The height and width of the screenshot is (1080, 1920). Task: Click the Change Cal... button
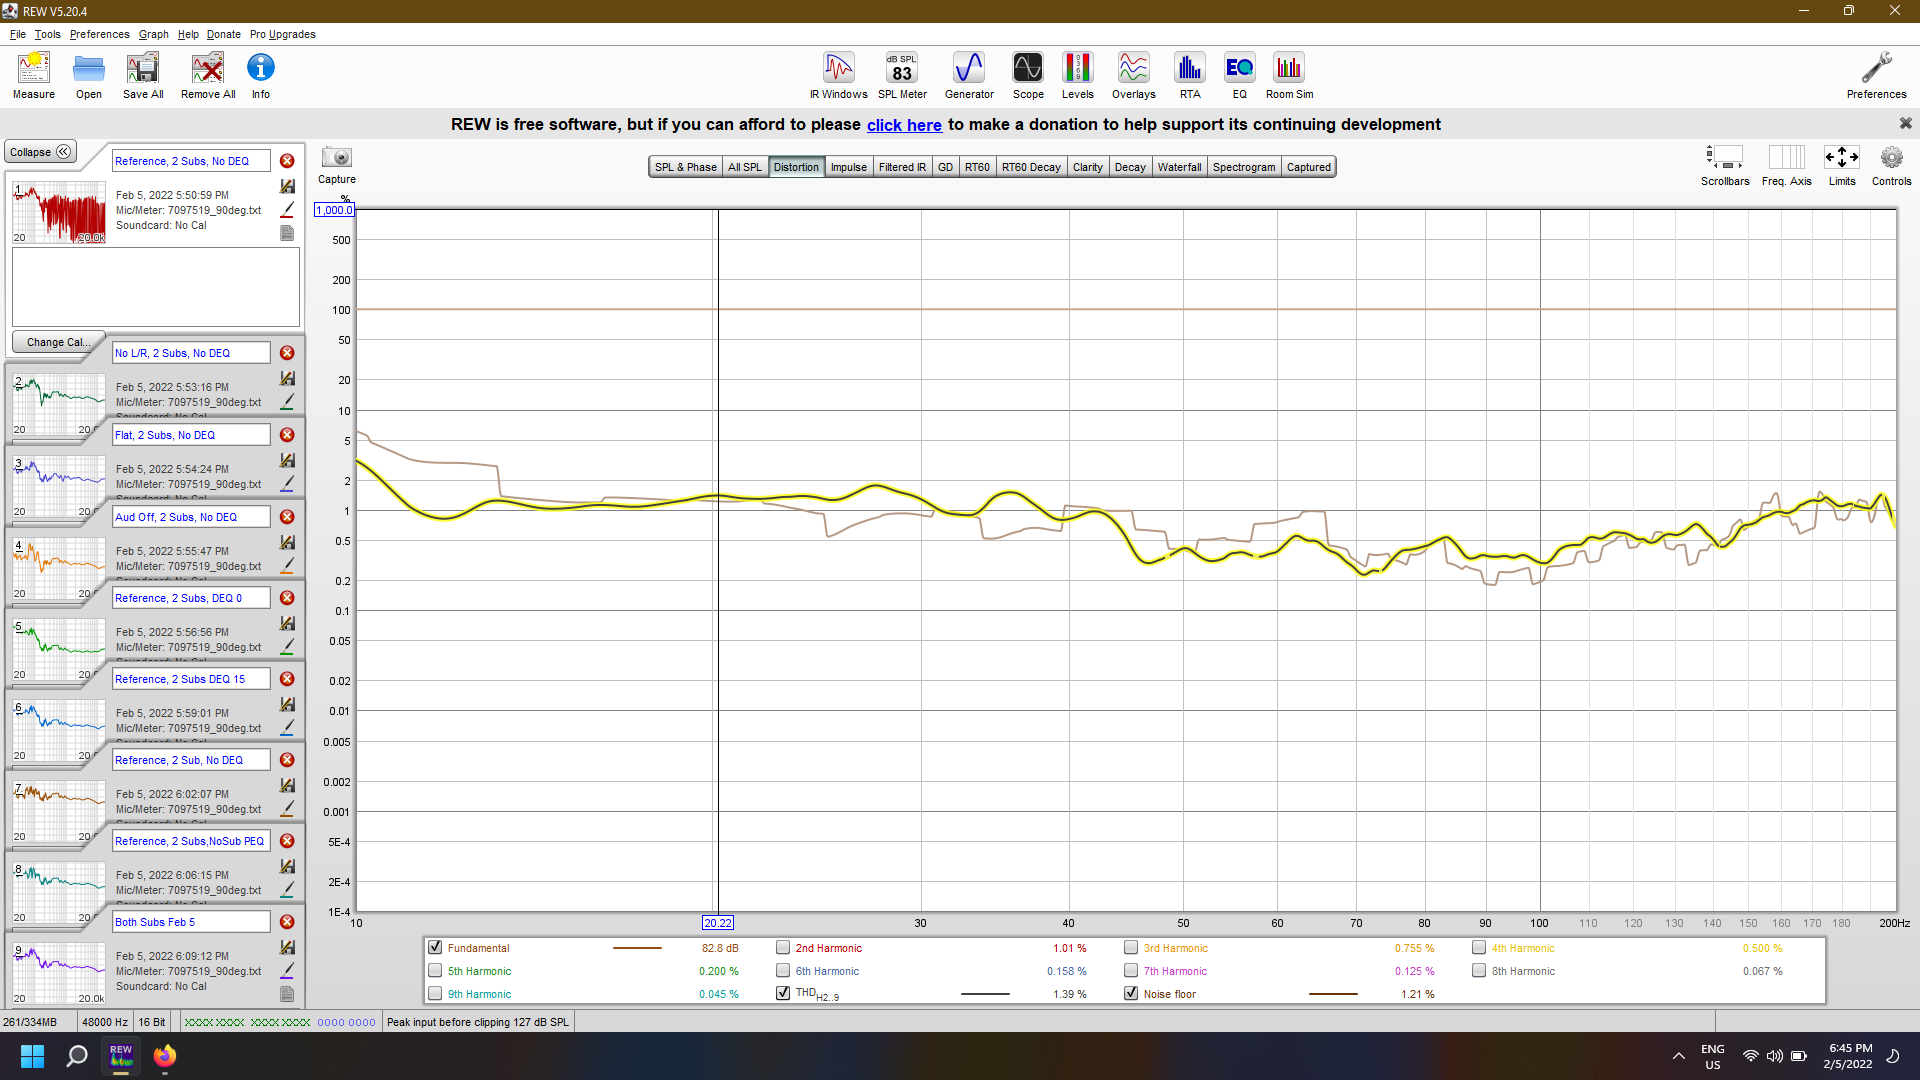pyautogui.click(x=58, y=342)
